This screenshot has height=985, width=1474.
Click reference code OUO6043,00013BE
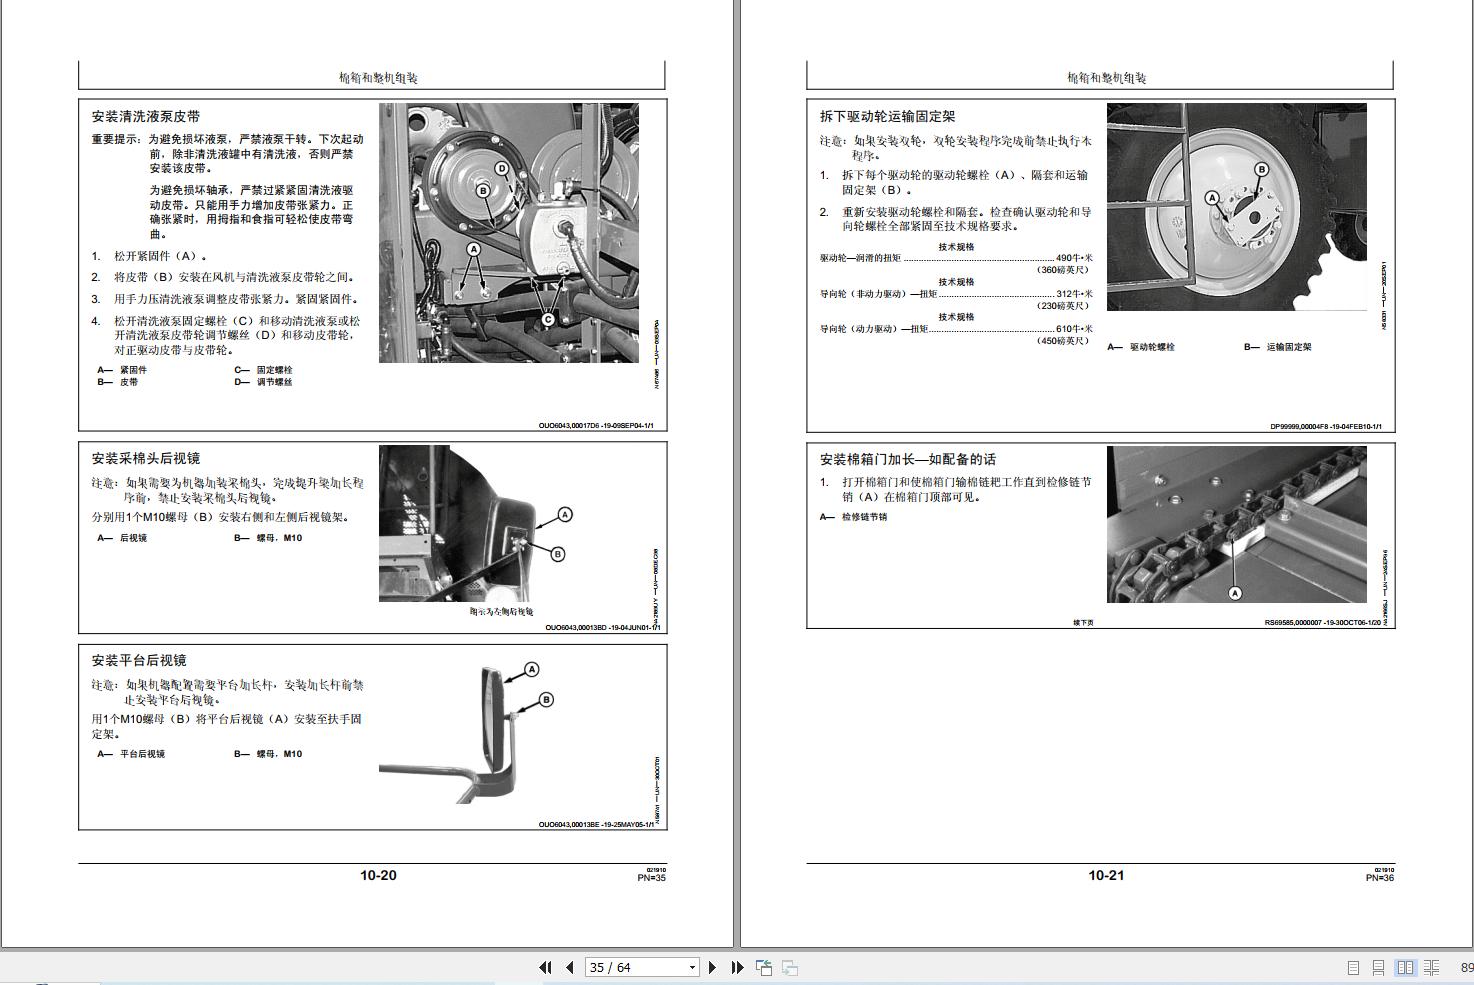(569, 825)
